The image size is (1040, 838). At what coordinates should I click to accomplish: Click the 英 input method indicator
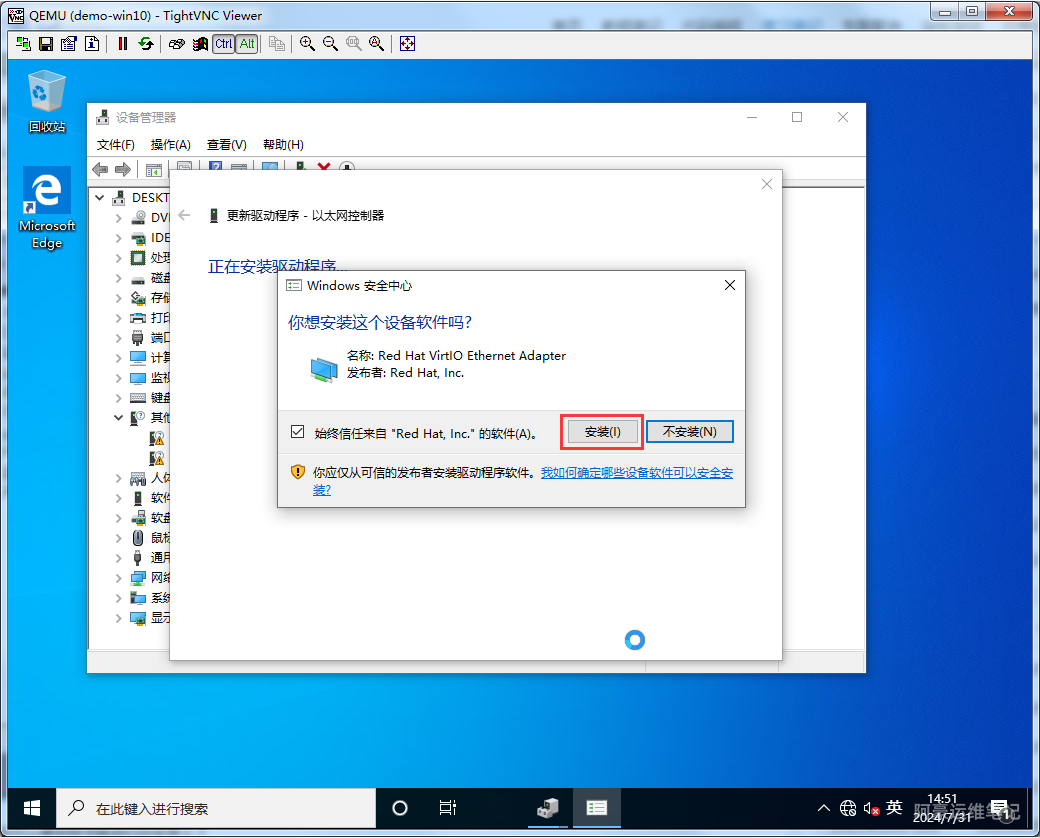[x=894, y=807]
